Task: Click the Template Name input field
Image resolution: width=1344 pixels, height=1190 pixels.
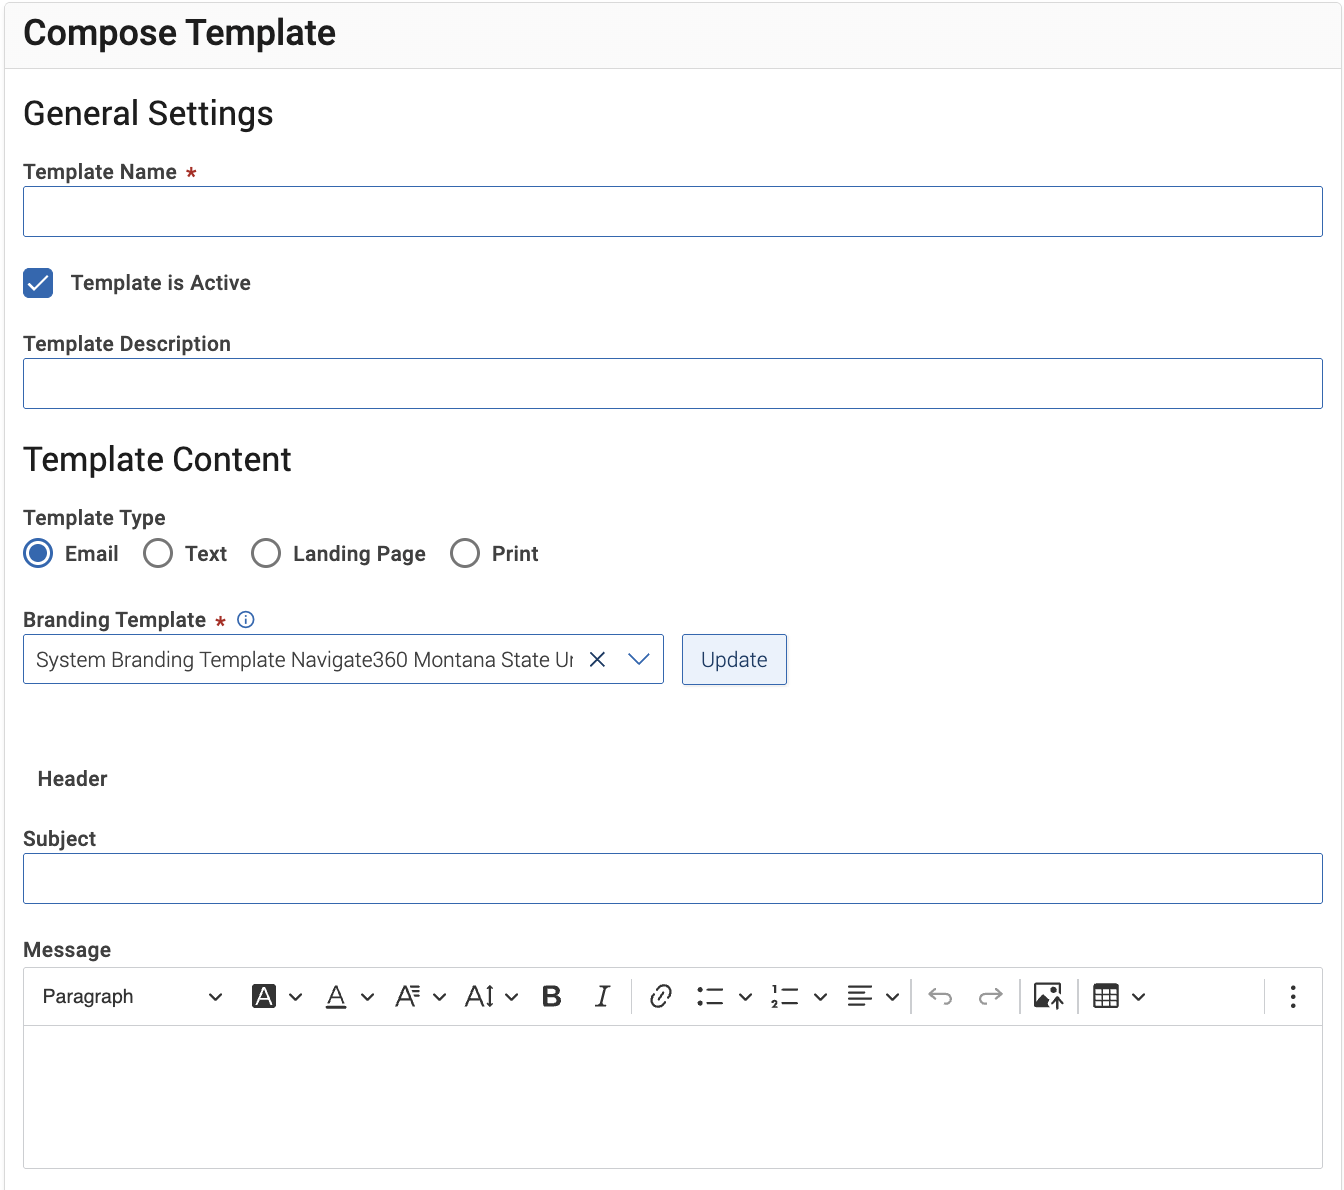Action: [673, 211]
